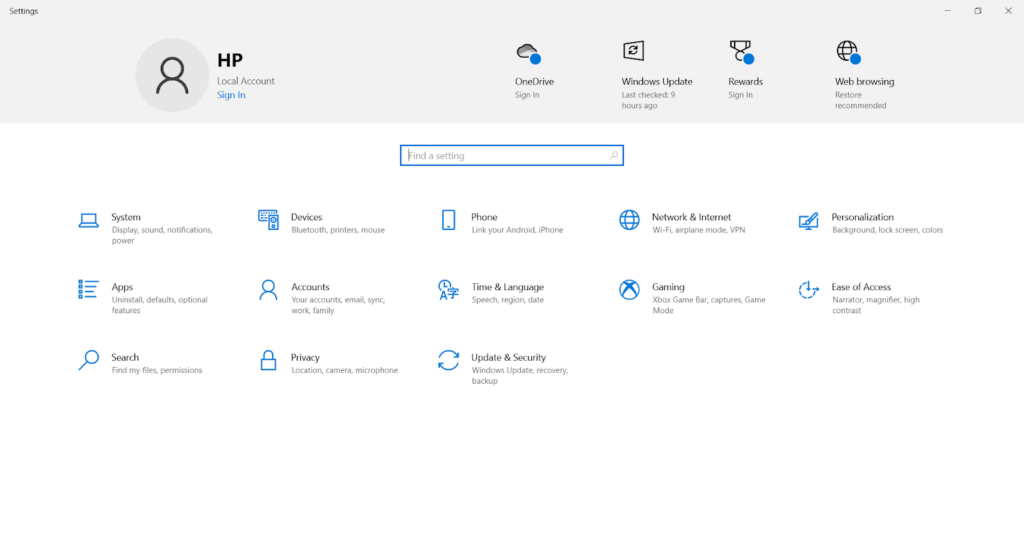Open Web browsing globe tile
This screenshot has height=556, width=1024.
865,74
